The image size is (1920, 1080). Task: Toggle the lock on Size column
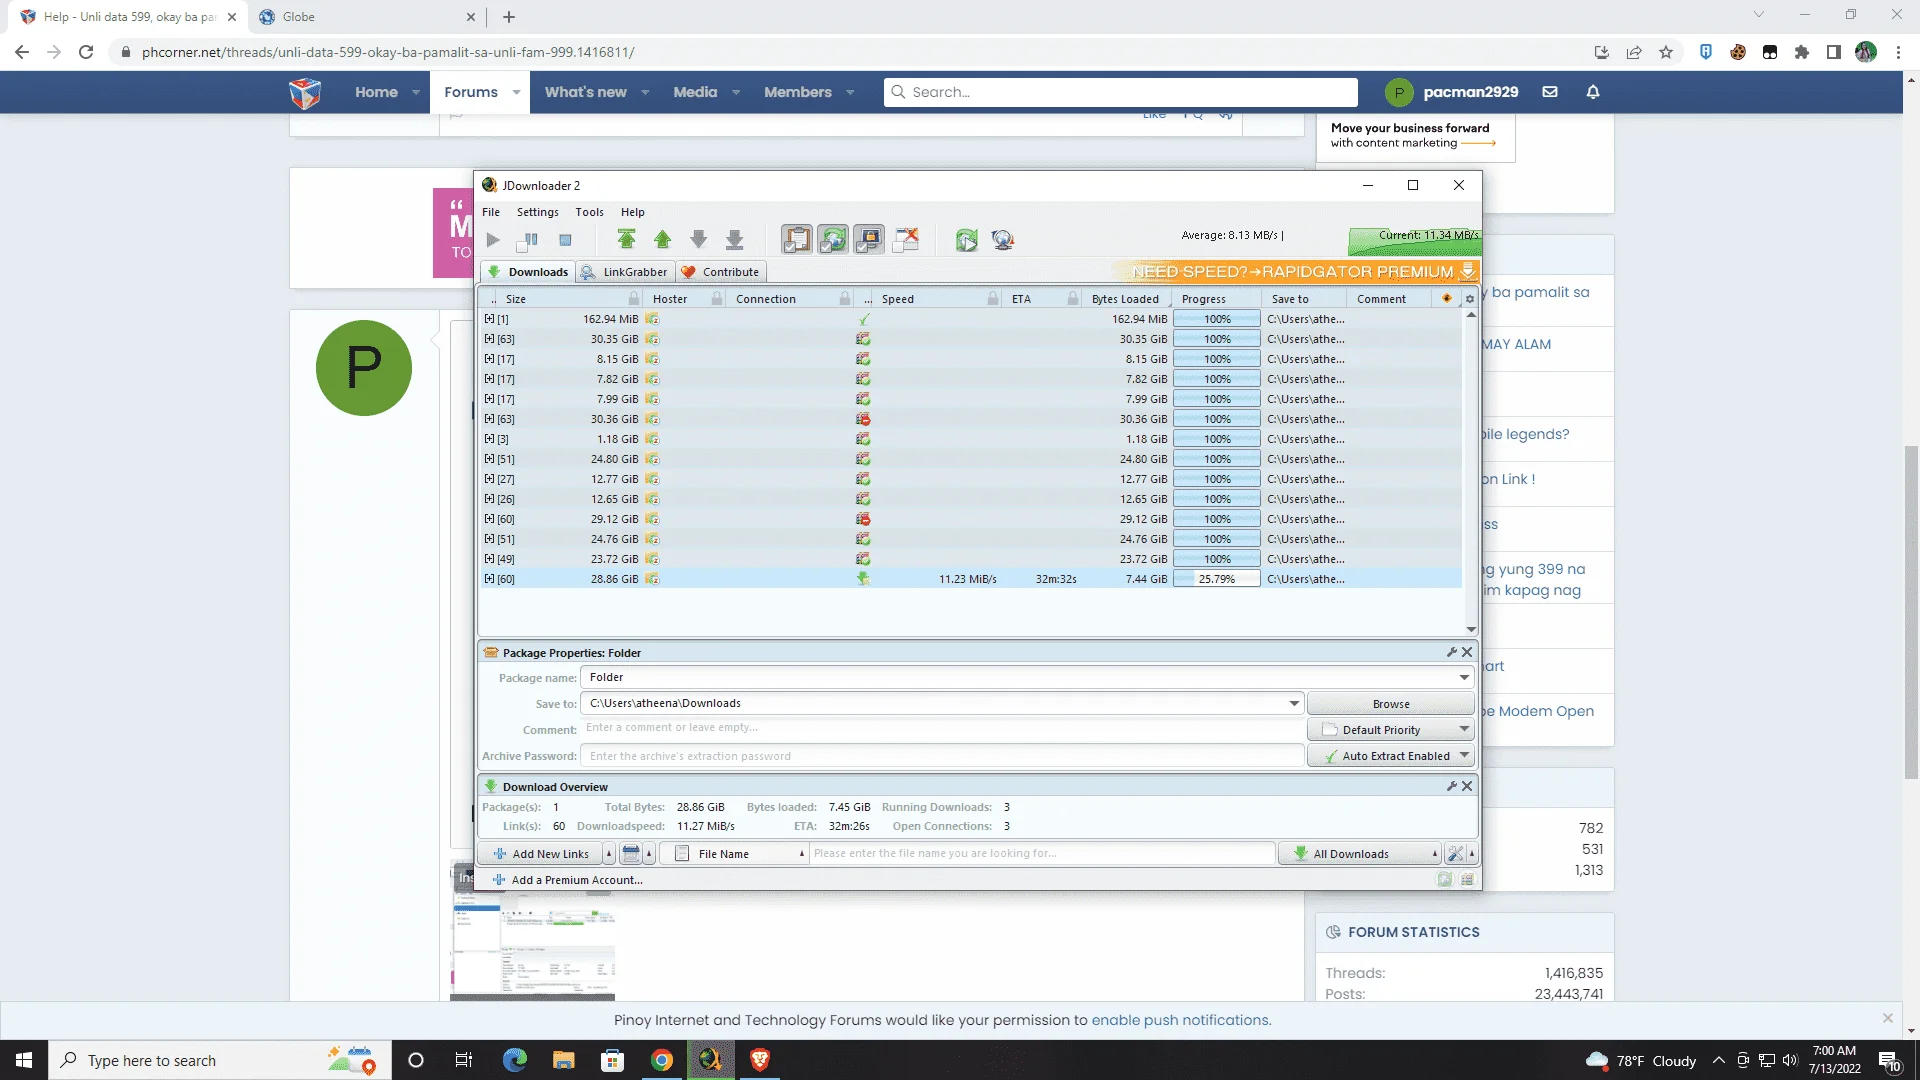click(633, 299)
